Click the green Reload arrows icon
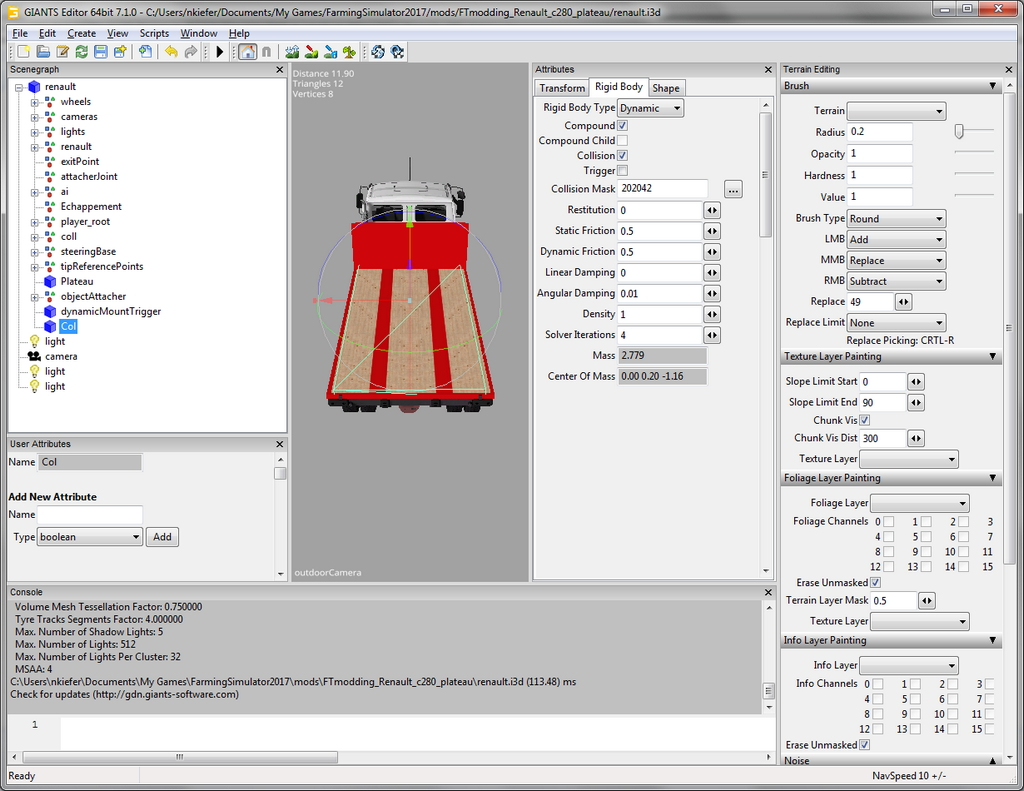Screen dimensions: 1024x791 coord(82,52)
